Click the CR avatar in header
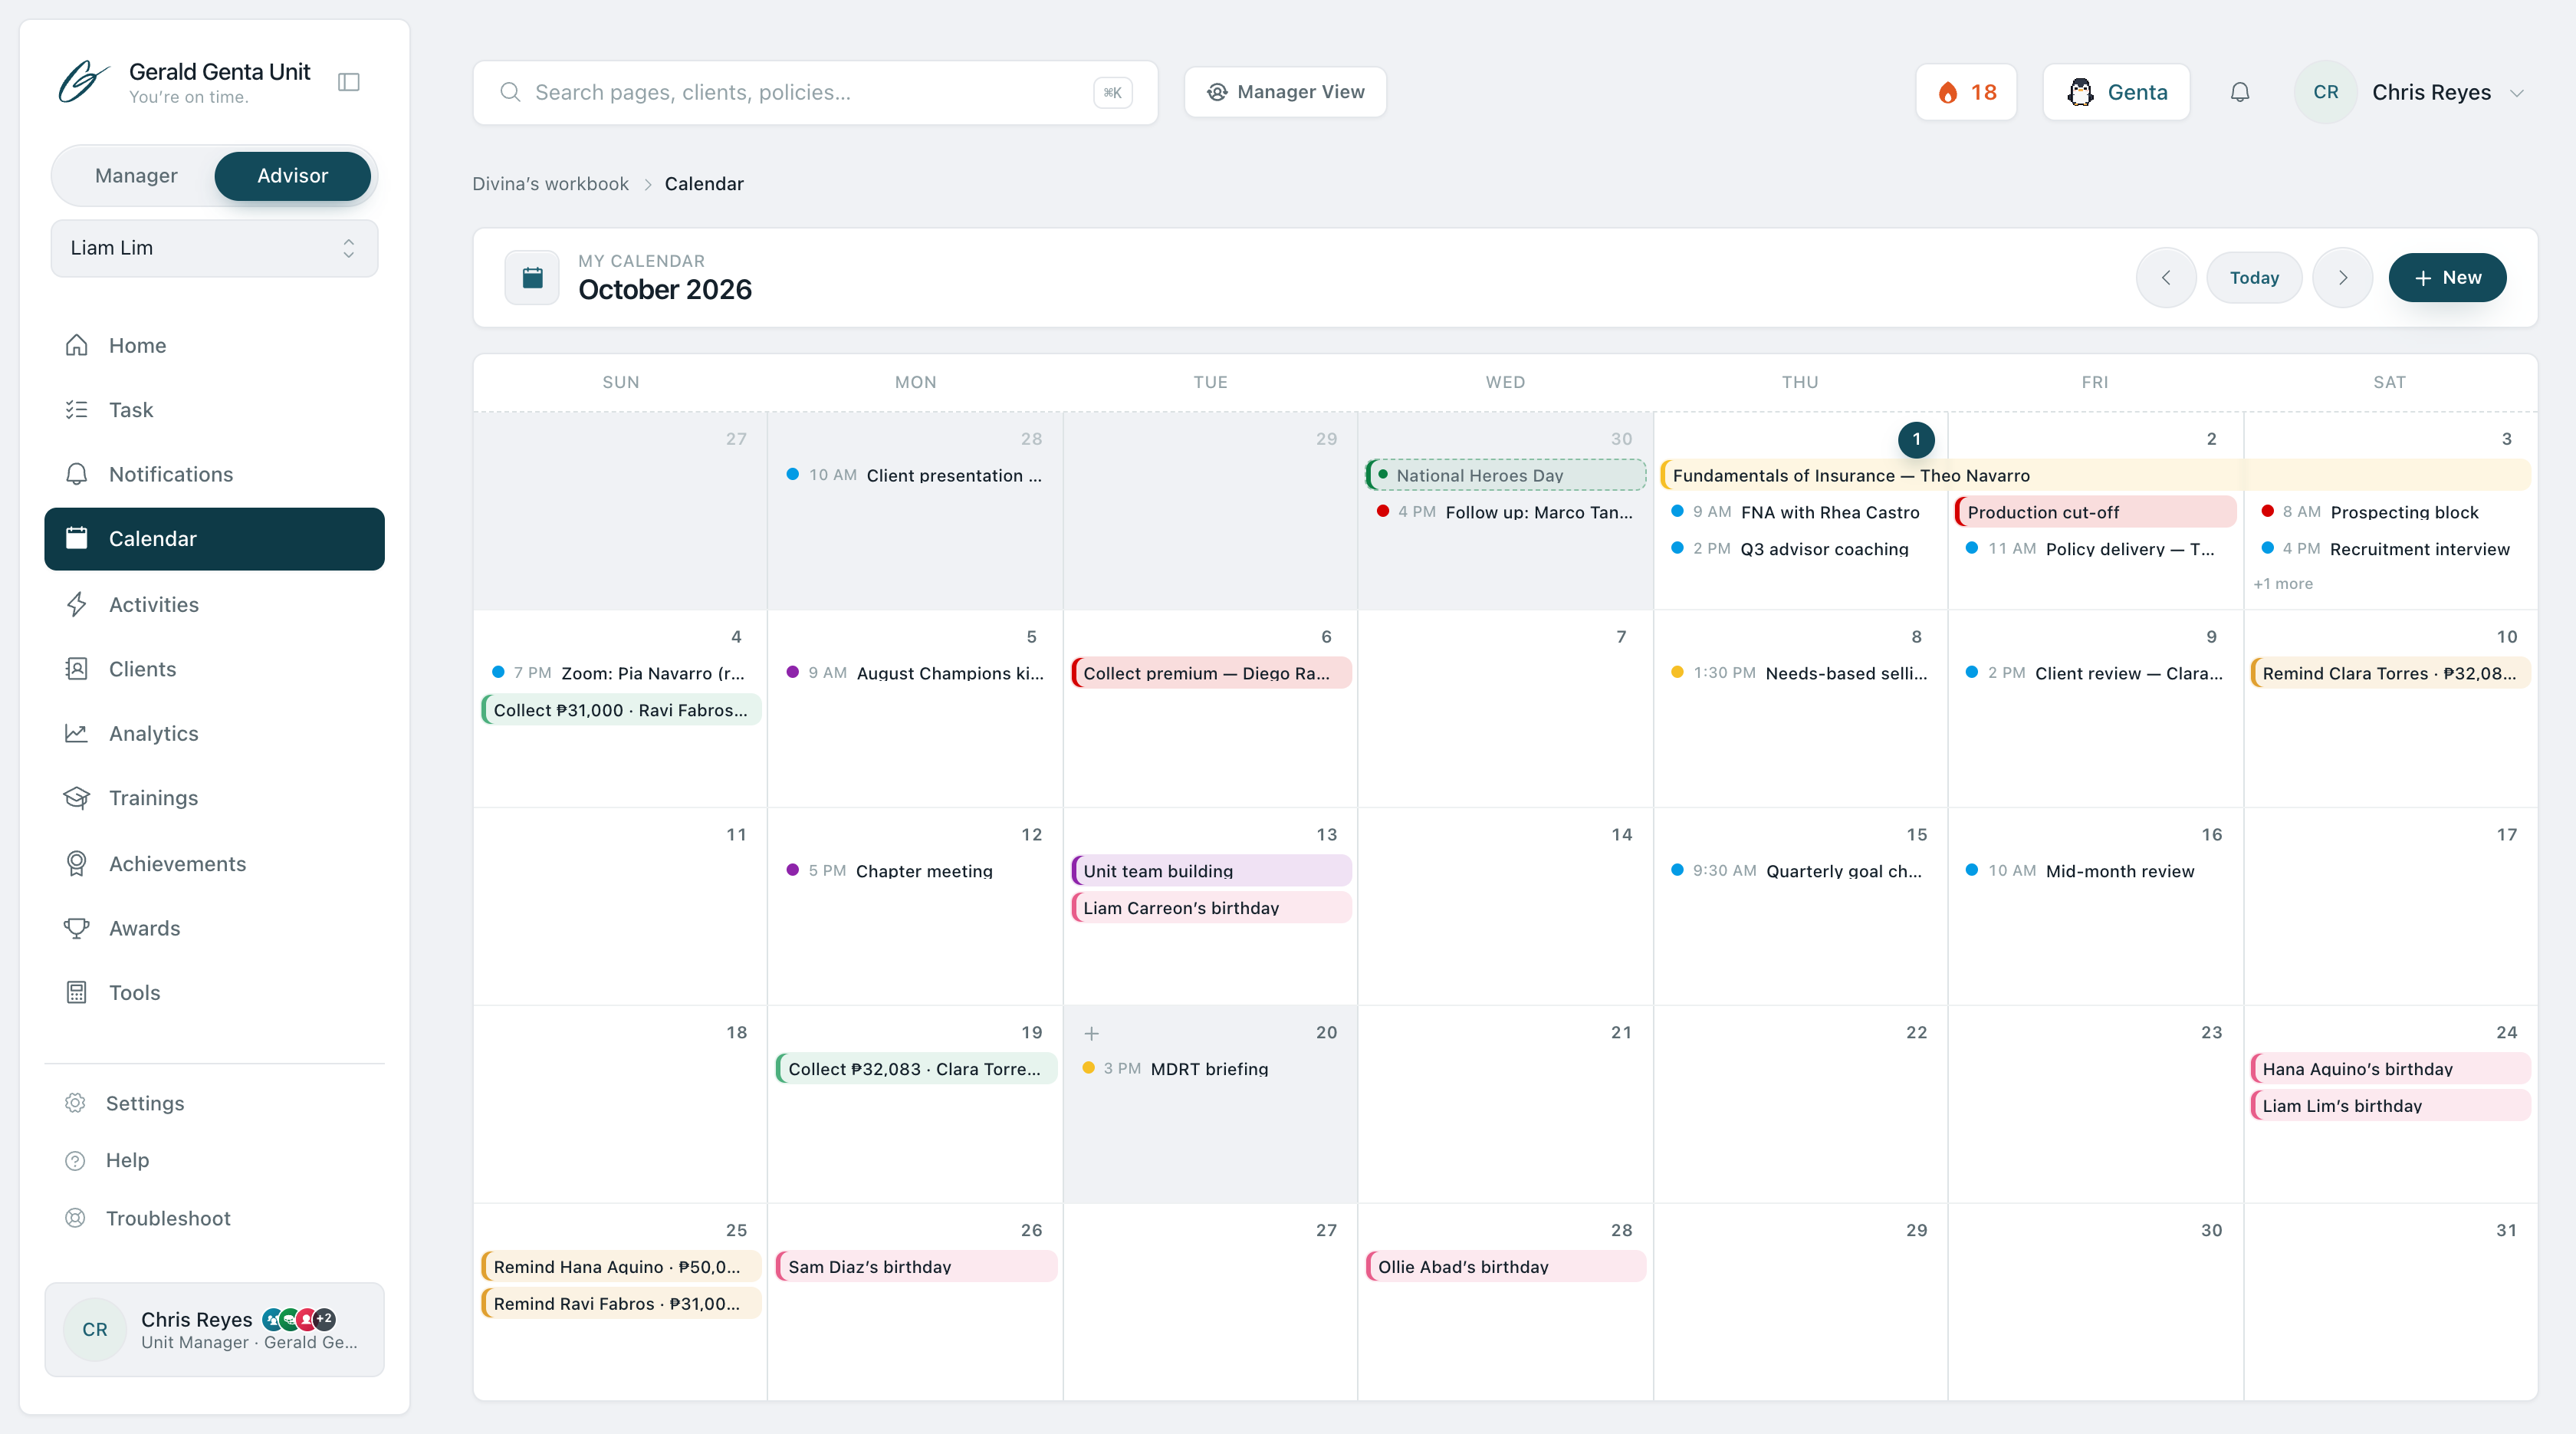This screenshot has width=2576, height=1434. pyautogui.click(x=2325, y=92)
